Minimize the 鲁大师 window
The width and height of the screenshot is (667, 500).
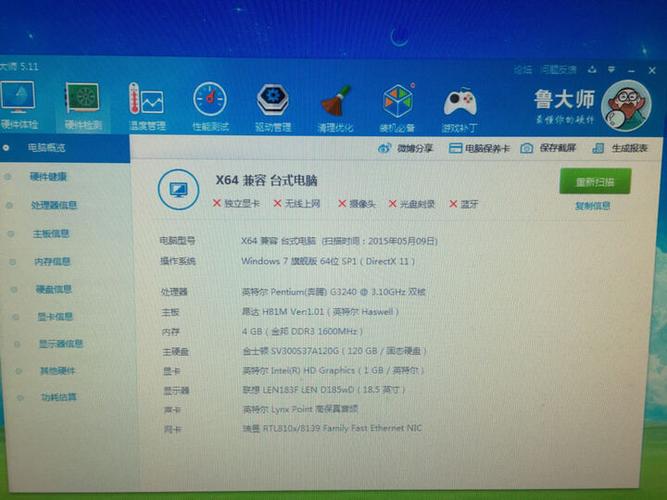[631, 70]
